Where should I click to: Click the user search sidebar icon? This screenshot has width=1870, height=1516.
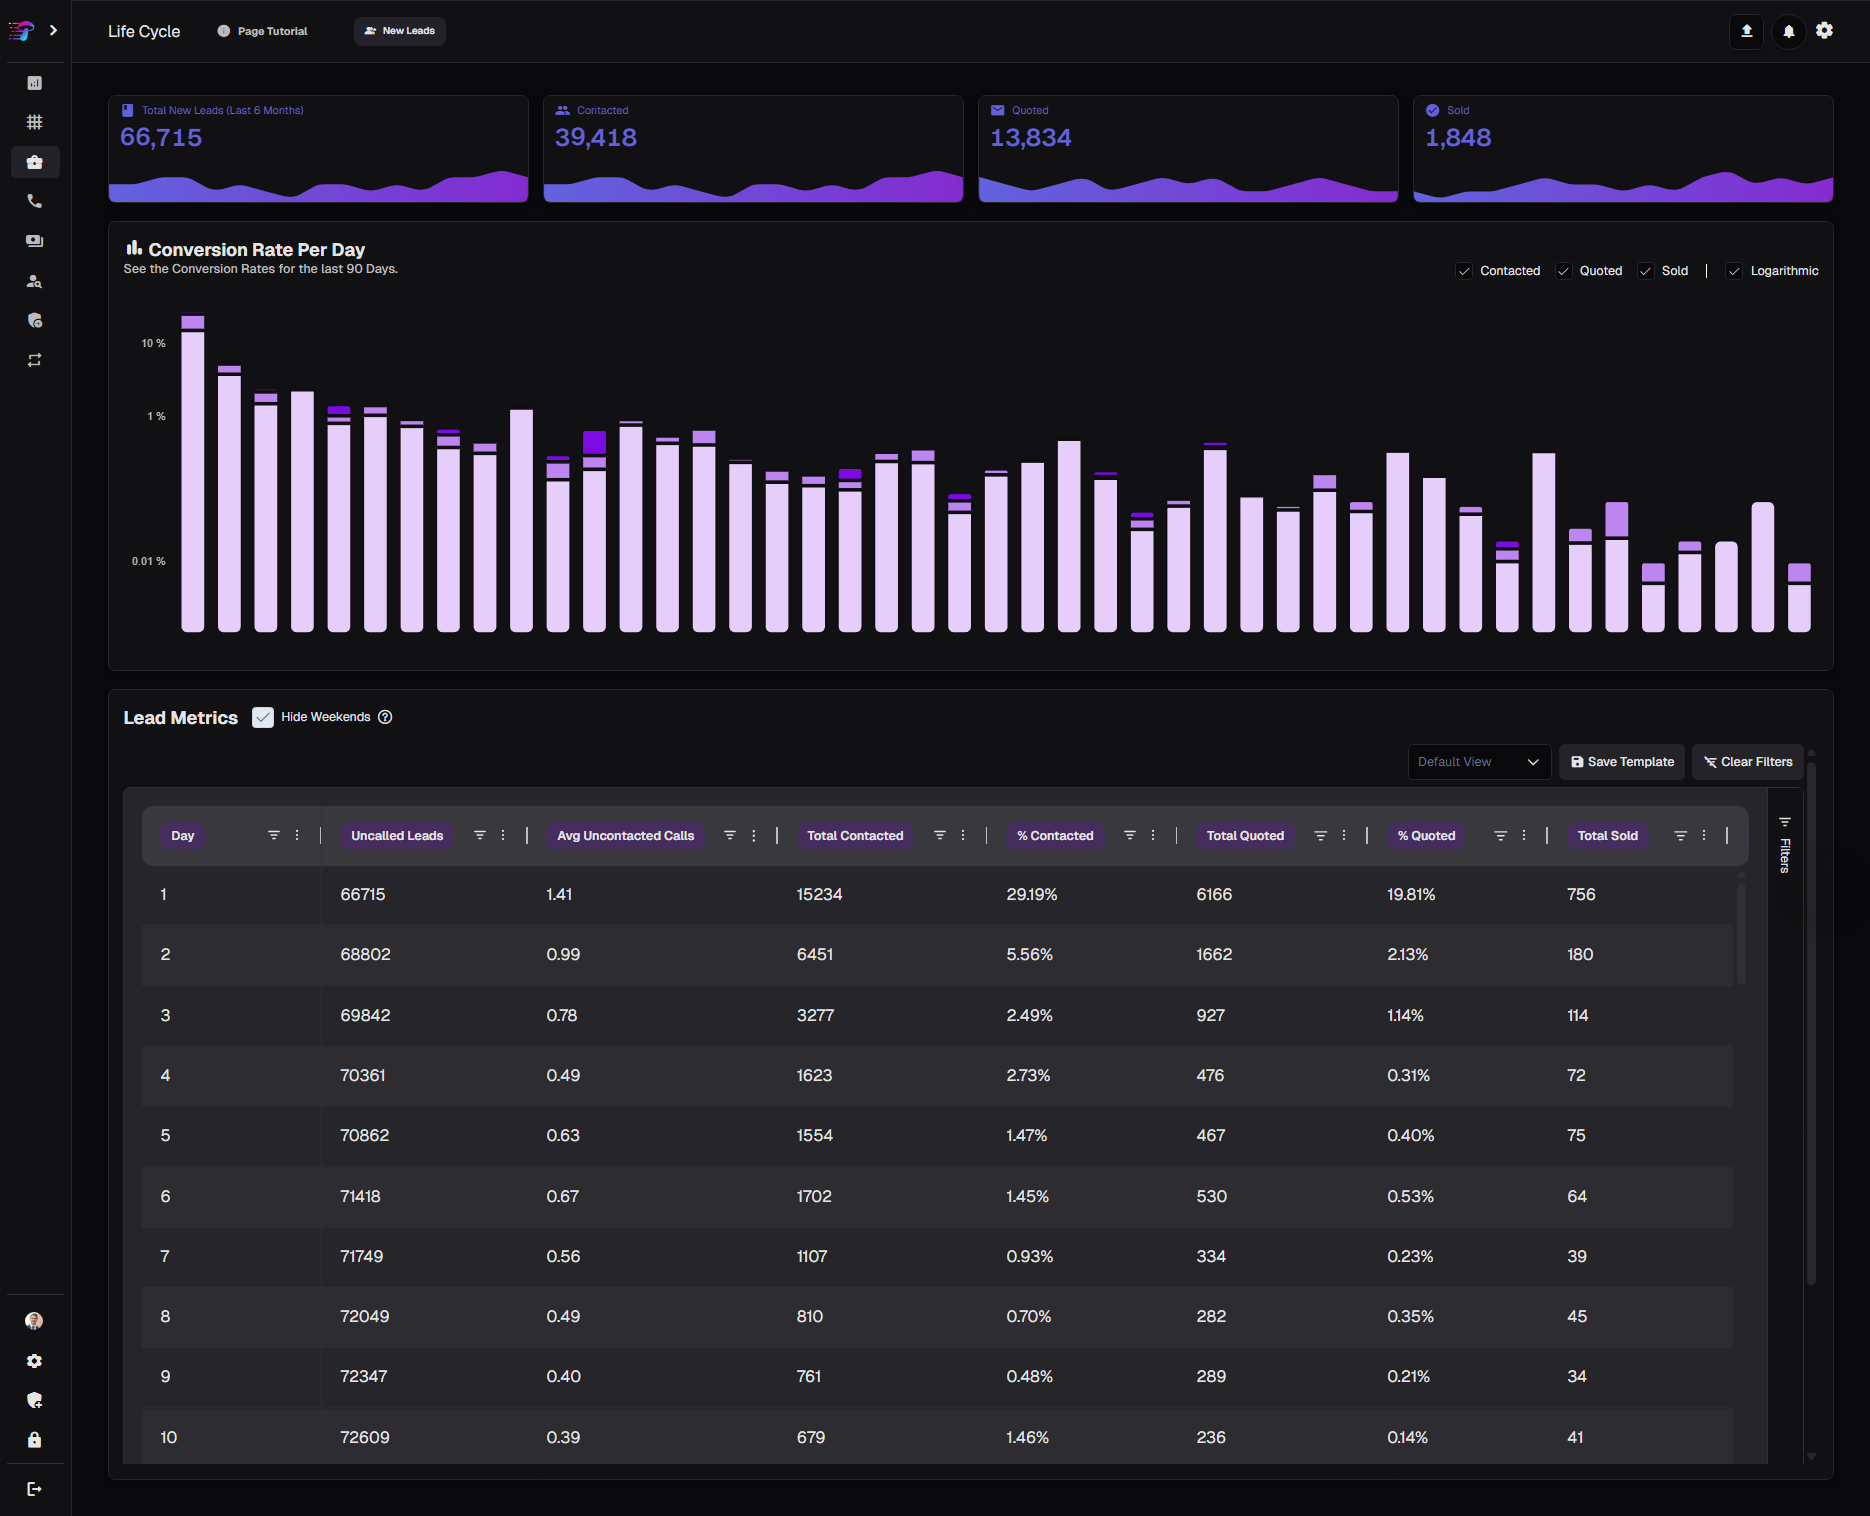(x=35, y=281)
